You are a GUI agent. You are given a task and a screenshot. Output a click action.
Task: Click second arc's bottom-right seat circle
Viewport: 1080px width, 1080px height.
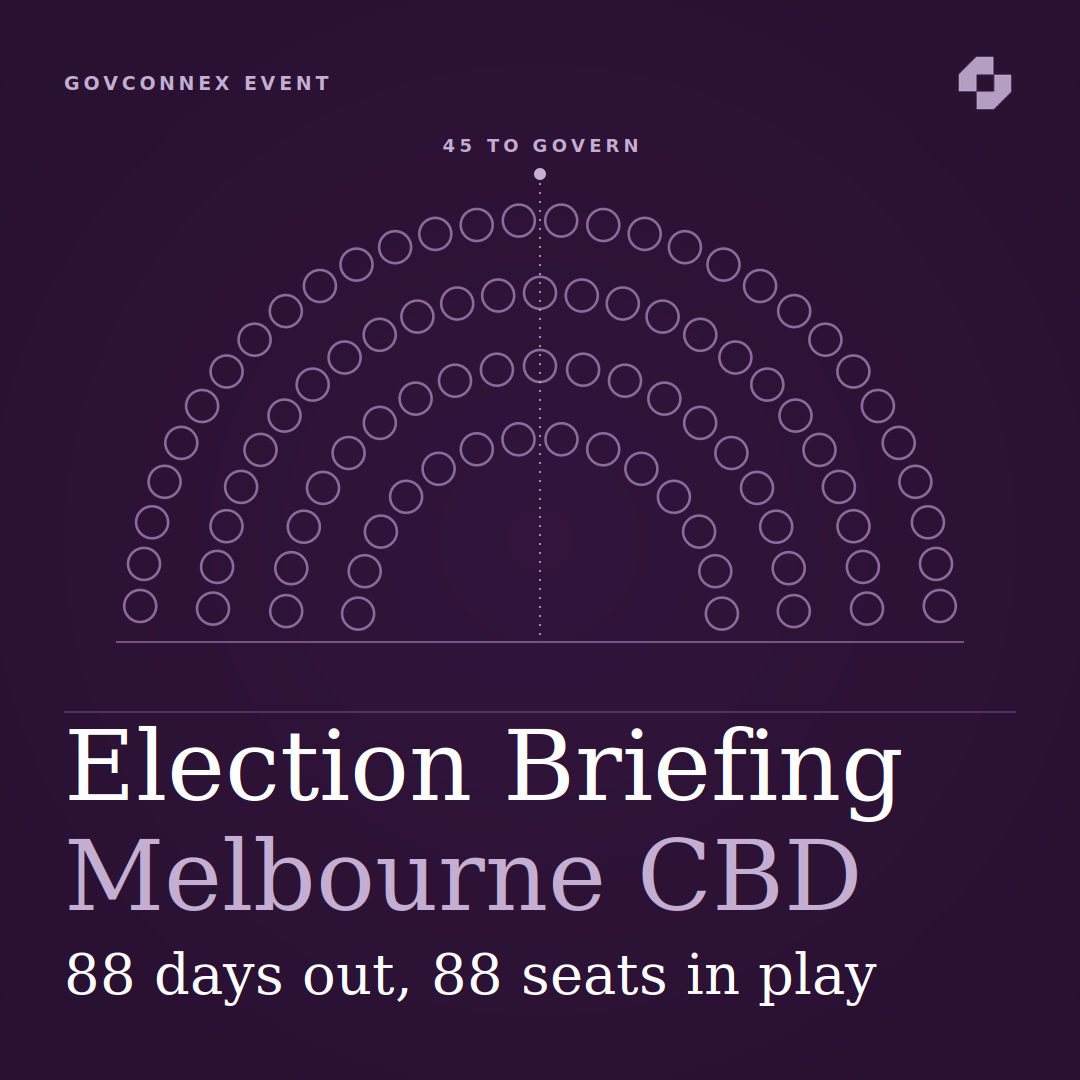(866, 609)
